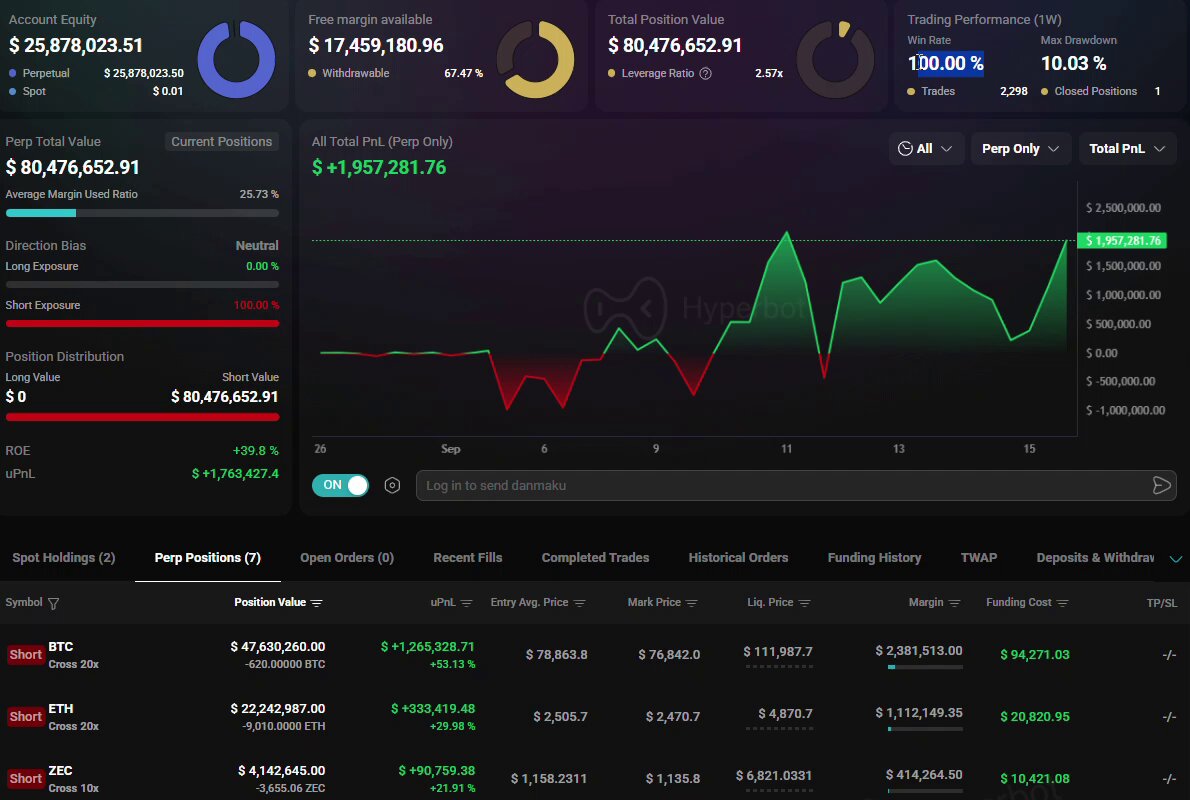Expand the Total PnL dropdown

[1127, 149]
